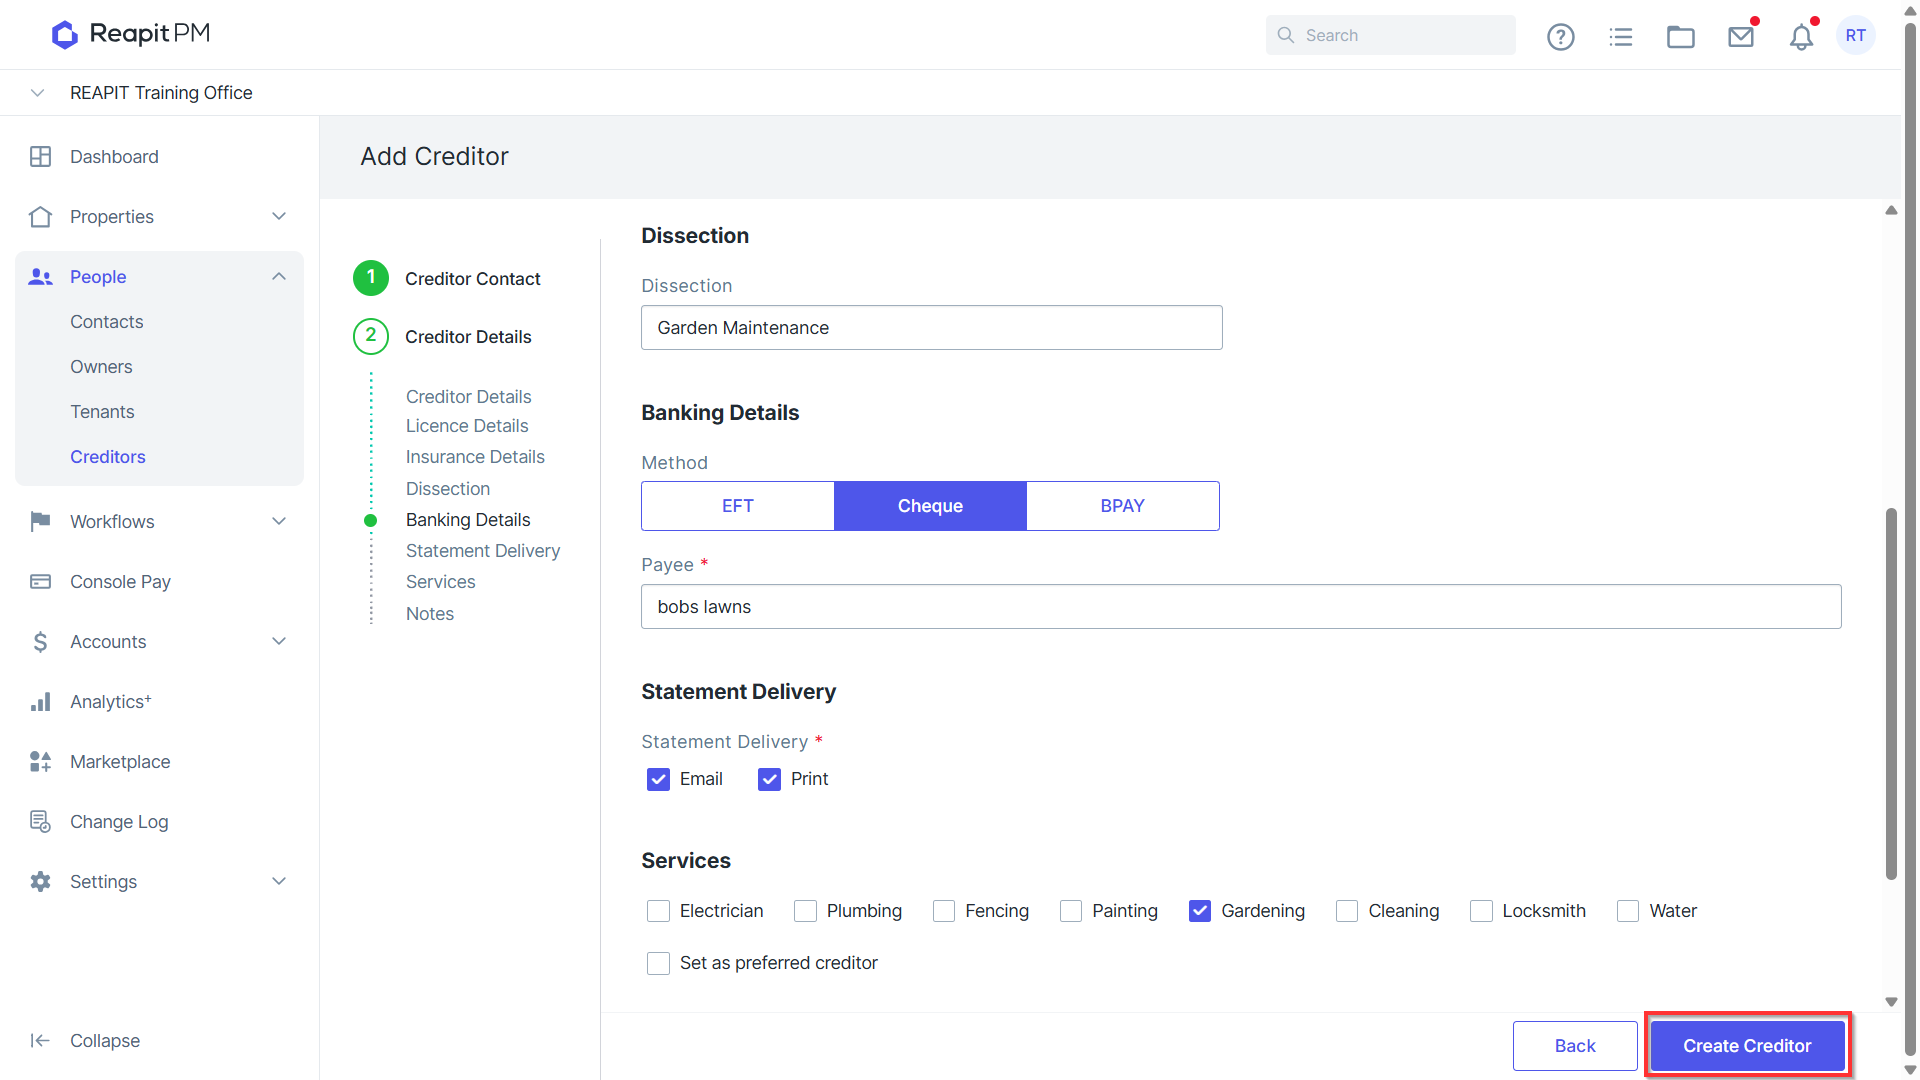
Task: Click the Settings gear icon
Action: click(40, 882)
